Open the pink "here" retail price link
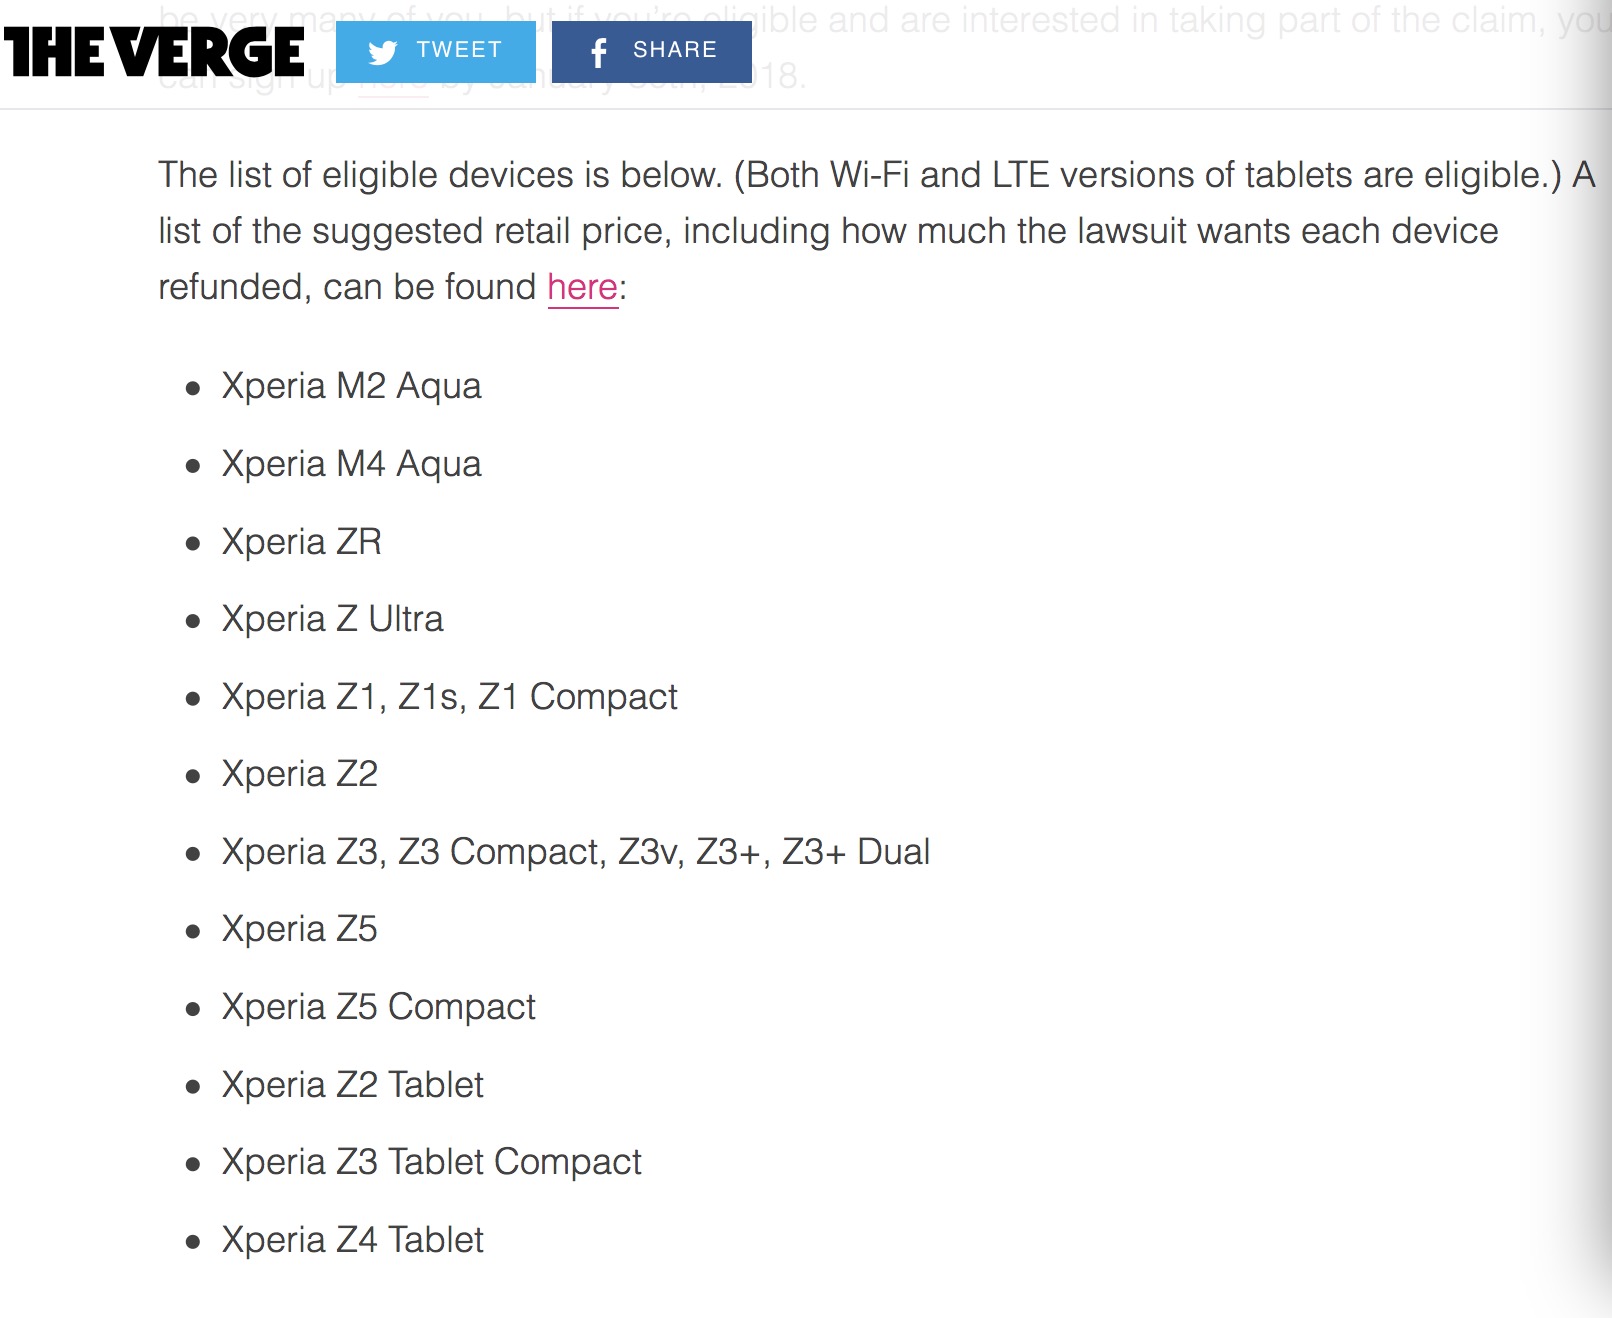The image size is (1612, 1318). (582, 287)
